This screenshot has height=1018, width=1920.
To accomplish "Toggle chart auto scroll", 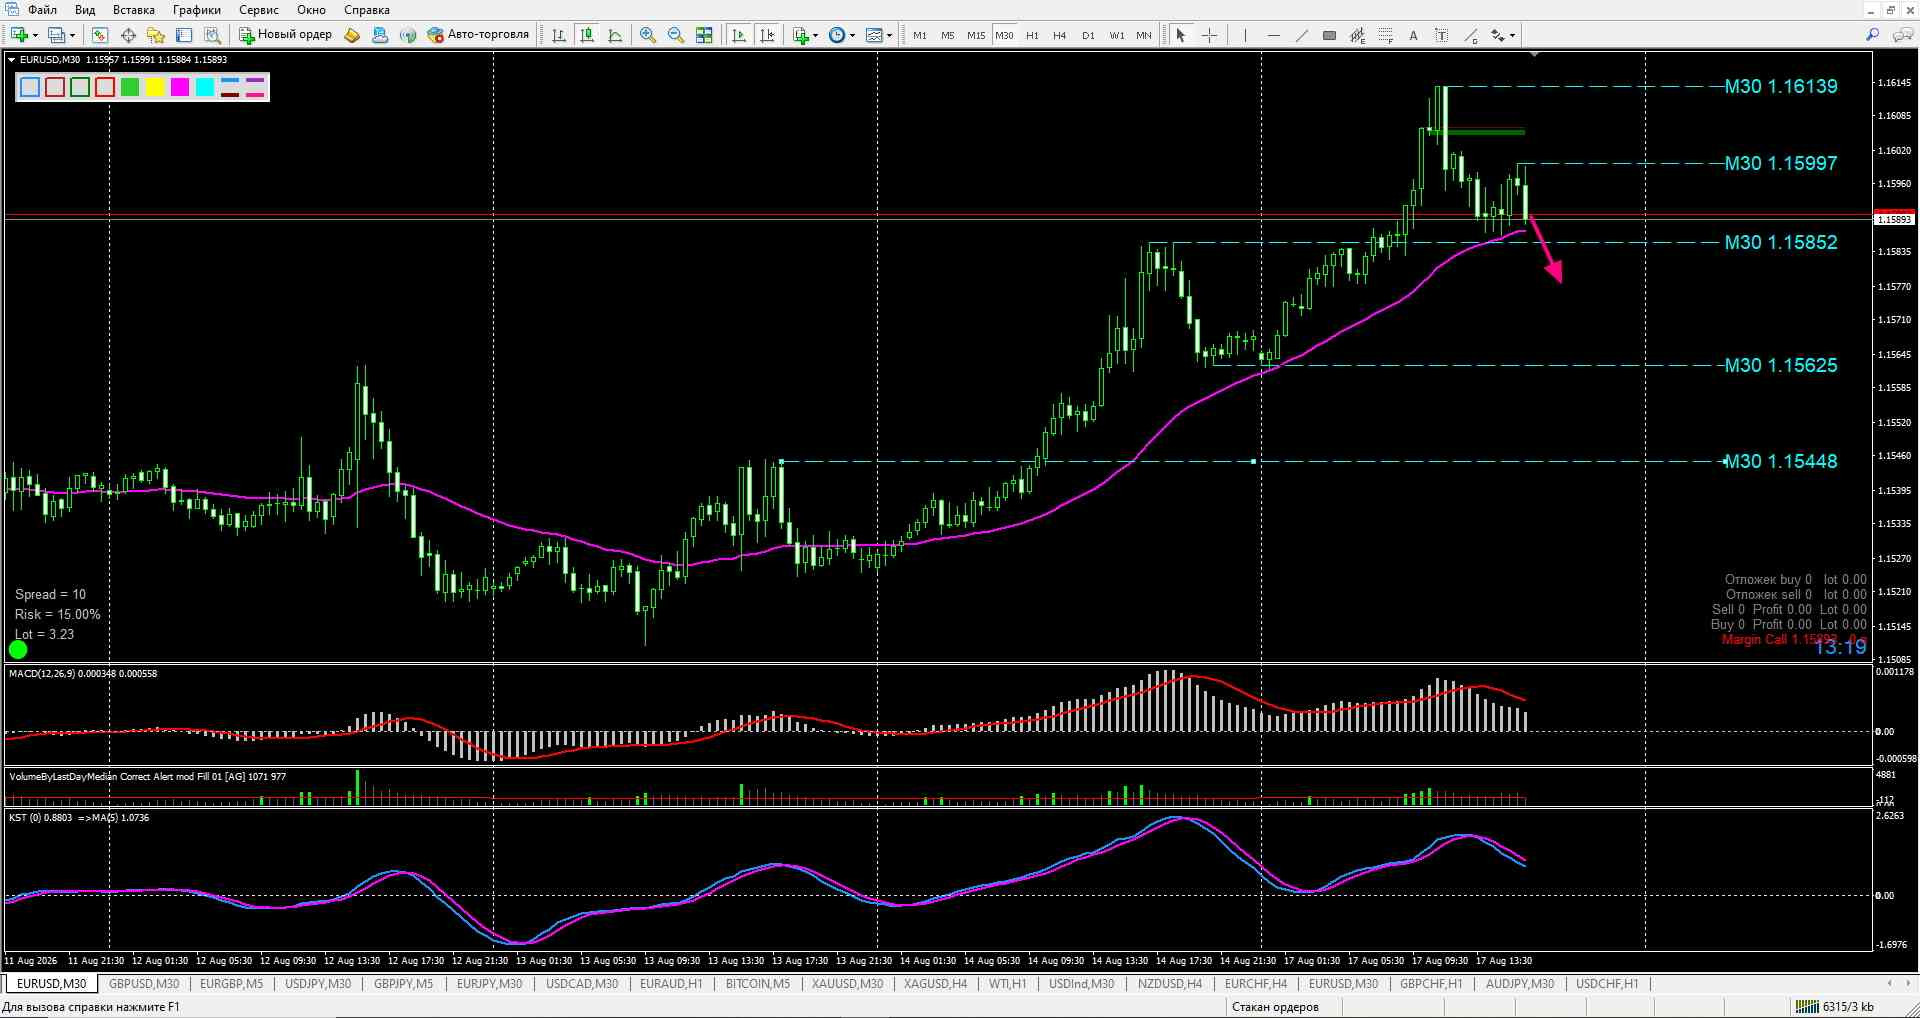I will pyautogui.click(x=739, y=35).
